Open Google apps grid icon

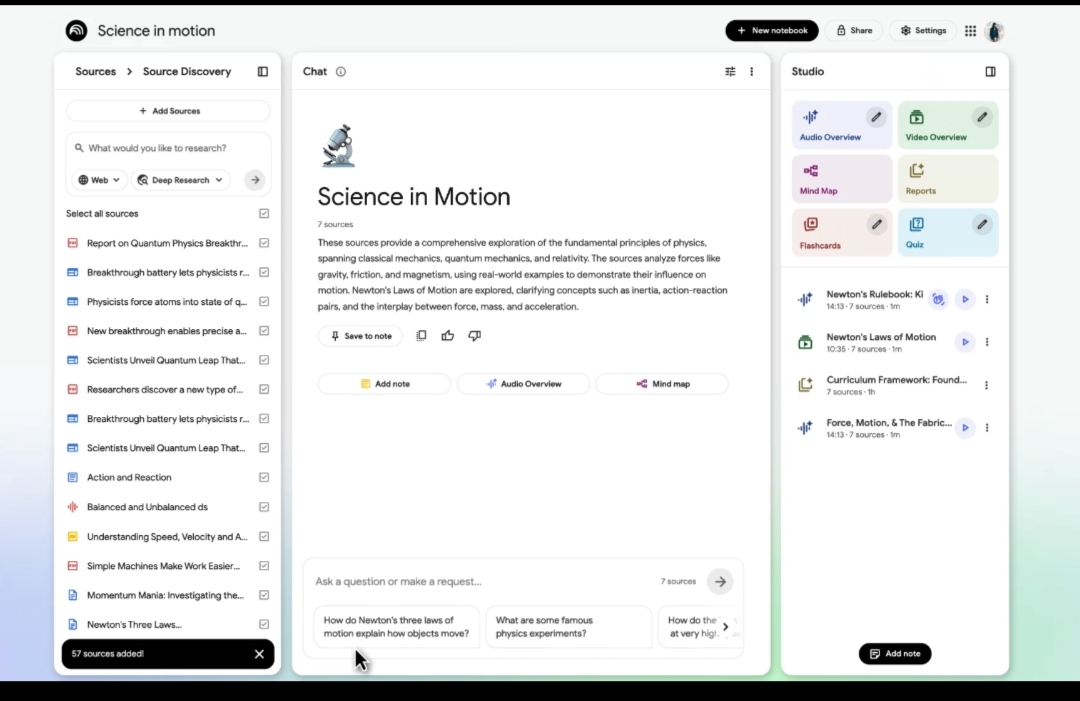[970, 31]
